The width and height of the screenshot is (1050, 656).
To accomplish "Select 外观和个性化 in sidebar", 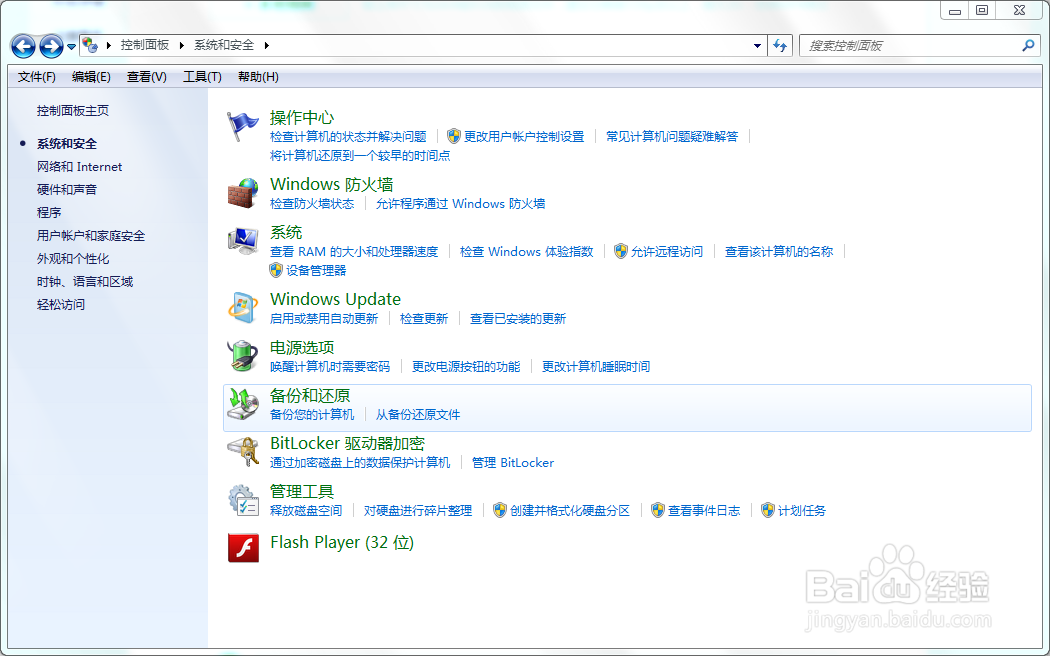I will [x=72, y=258].
